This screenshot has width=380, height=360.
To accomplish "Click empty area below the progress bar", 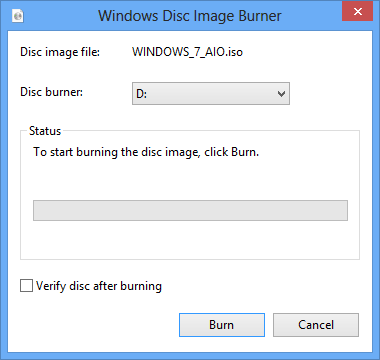I will click(190, 239).
